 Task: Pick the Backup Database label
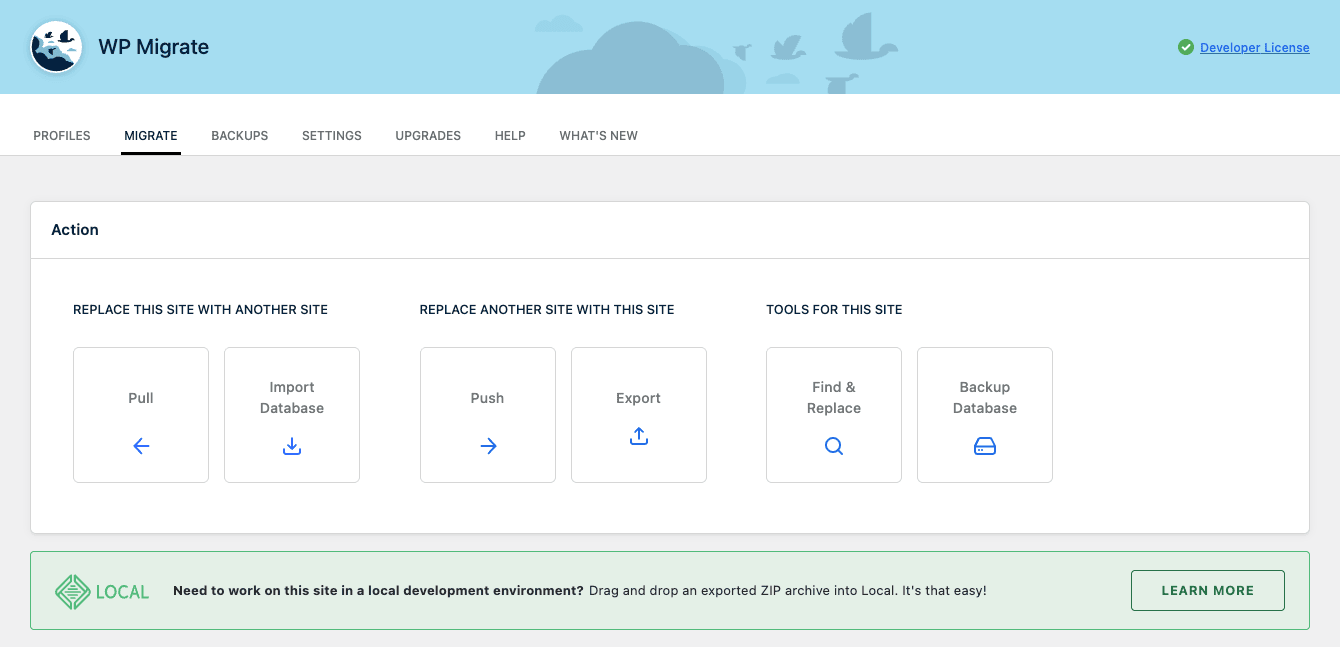[x=985, y=398]
